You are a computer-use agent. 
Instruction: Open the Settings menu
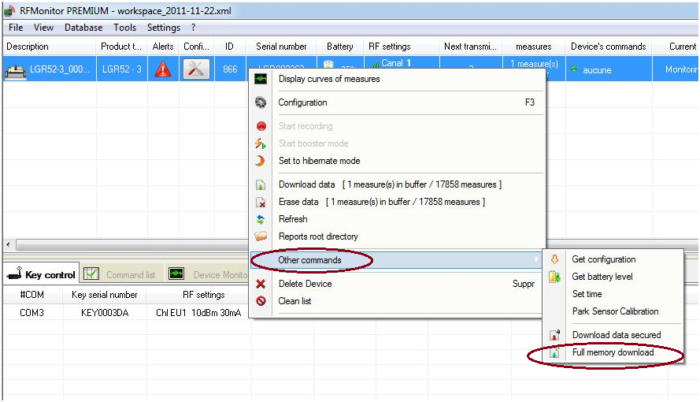pyautogui.click(x=163, y=28)
